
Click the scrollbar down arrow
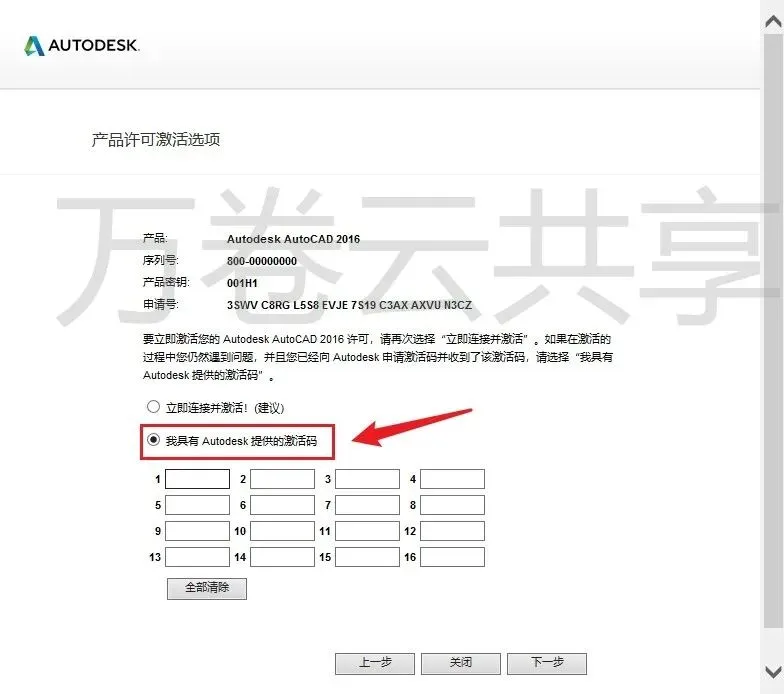pyautogui.click(x=774, y=671)
